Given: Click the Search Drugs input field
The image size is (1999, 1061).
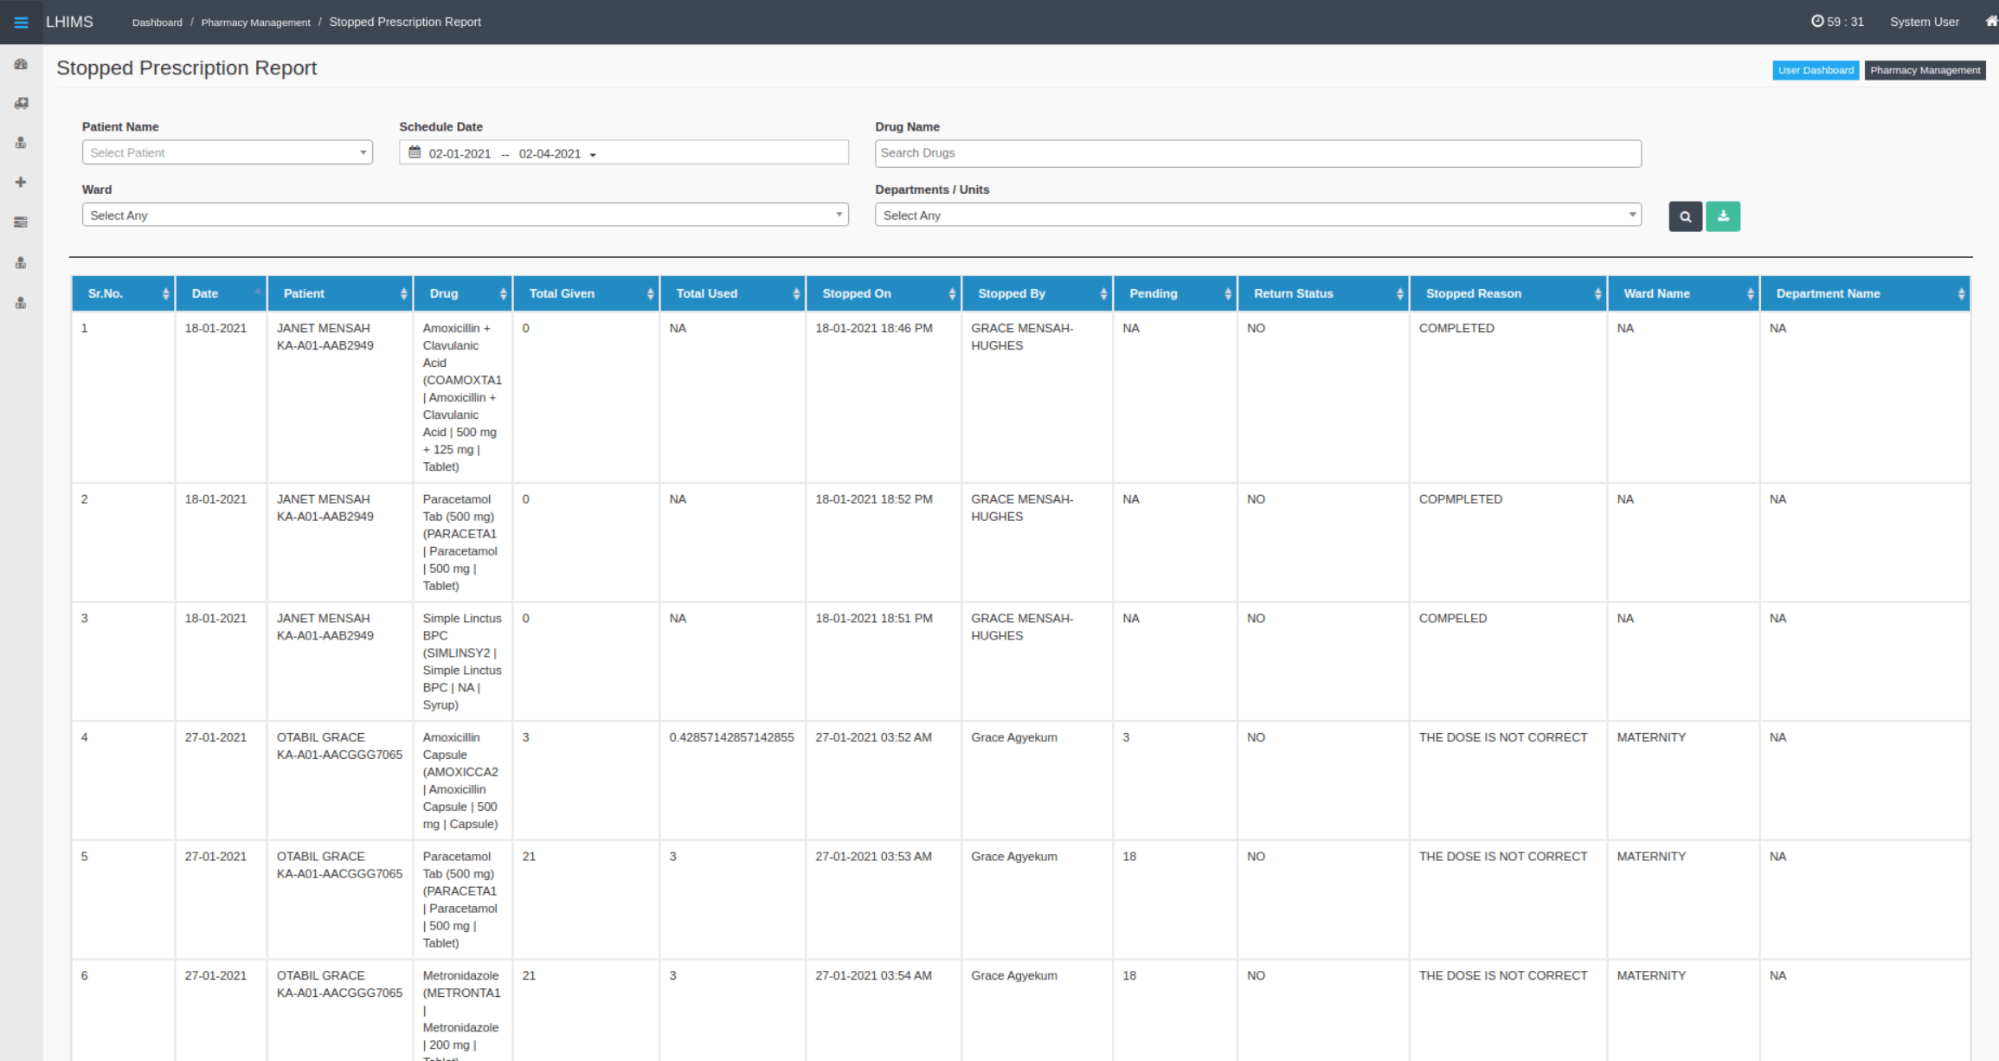Looking at the screenshot, I should [1257, 153].
